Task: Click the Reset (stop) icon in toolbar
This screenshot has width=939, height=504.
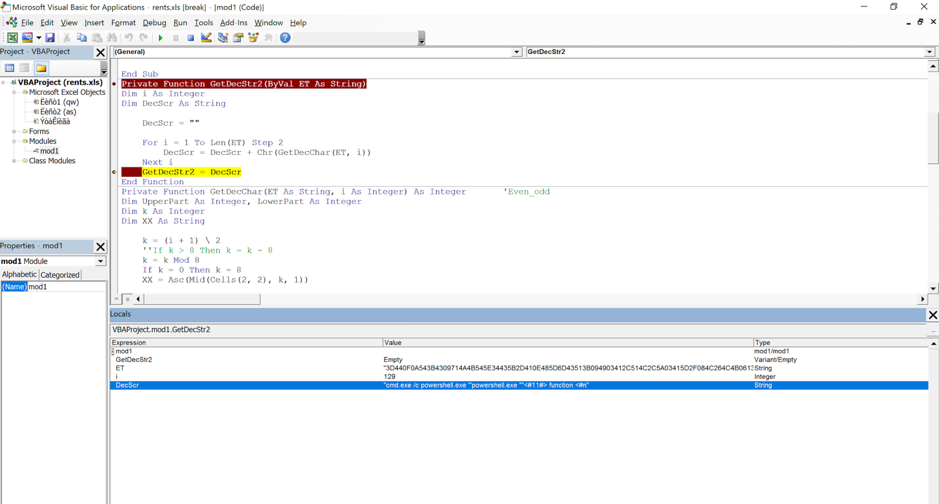Action: pos(190,38)
